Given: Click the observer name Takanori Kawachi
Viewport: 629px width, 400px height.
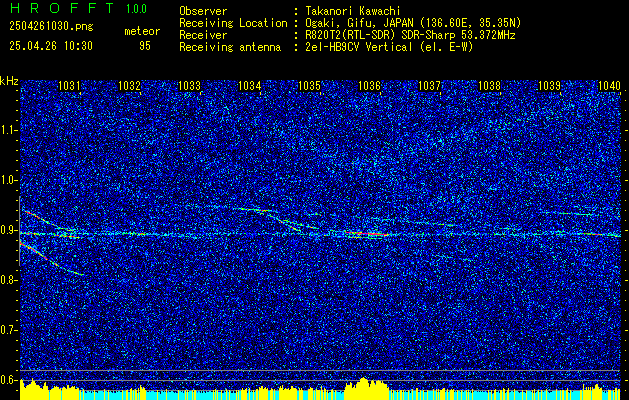Looking at the screenshot, I should [x=353, y=11].
